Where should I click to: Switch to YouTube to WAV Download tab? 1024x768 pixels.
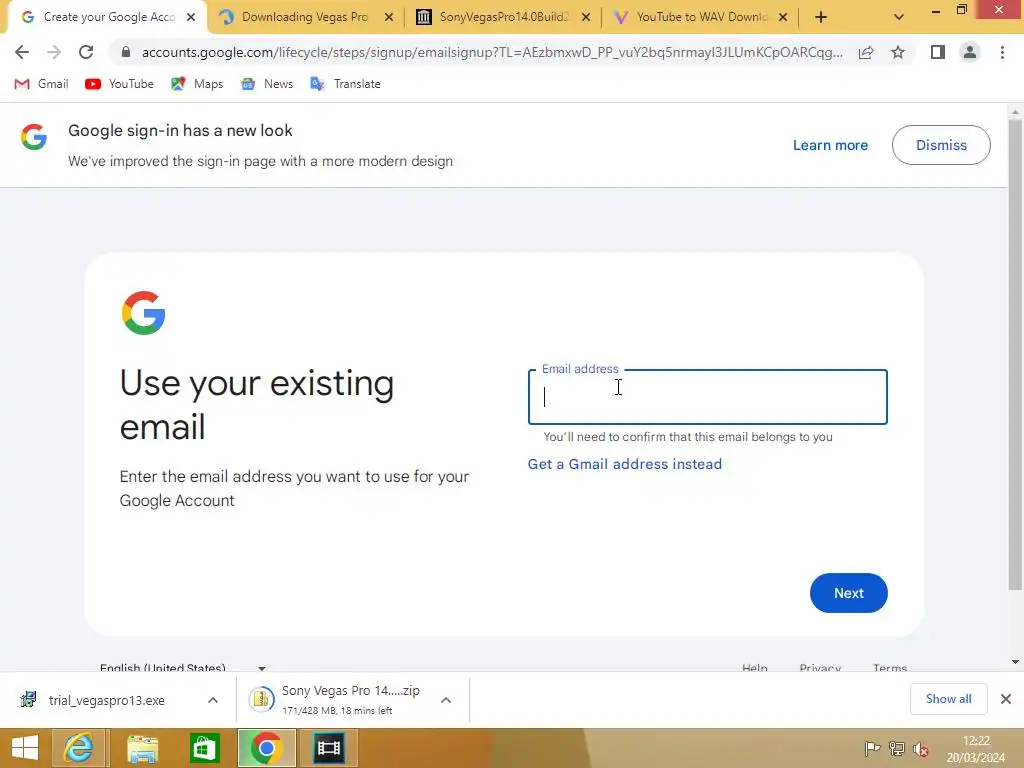pos(701,17)
